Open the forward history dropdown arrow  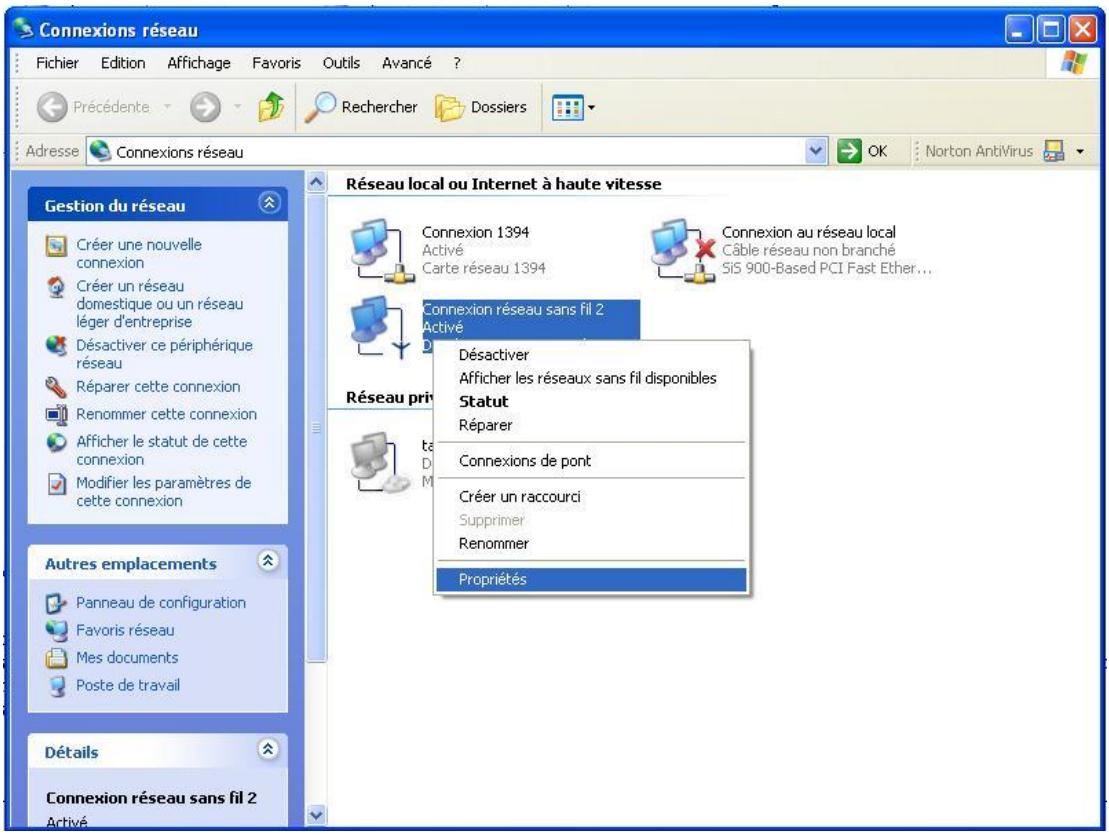coord(238,108)
